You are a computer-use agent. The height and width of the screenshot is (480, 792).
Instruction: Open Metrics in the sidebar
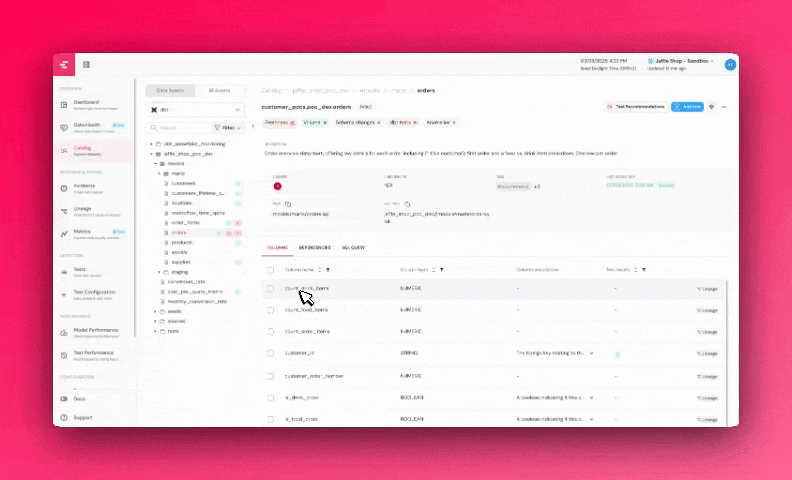[93, 234]
